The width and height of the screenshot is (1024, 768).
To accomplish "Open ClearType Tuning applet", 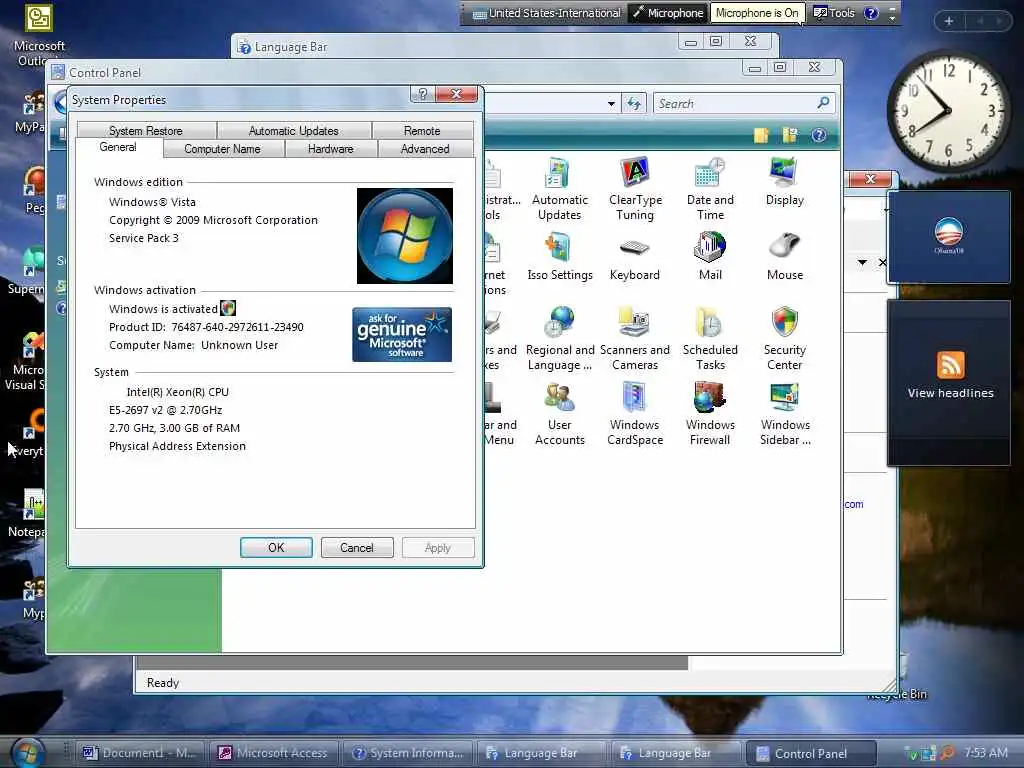I will tap(635, 189).
